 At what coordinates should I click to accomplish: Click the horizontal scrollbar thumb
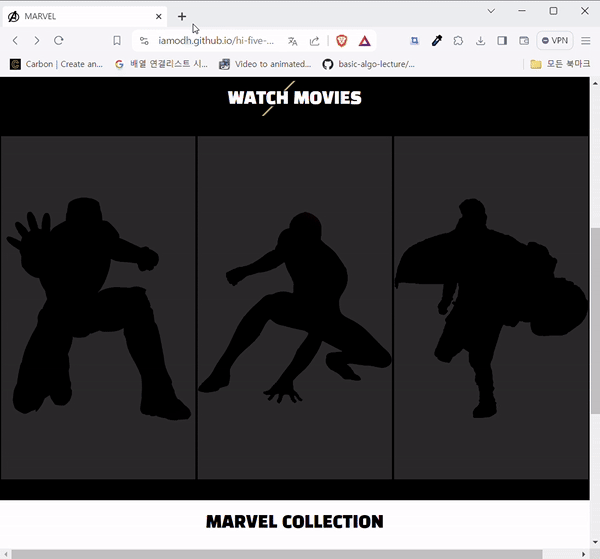point(277,554)
